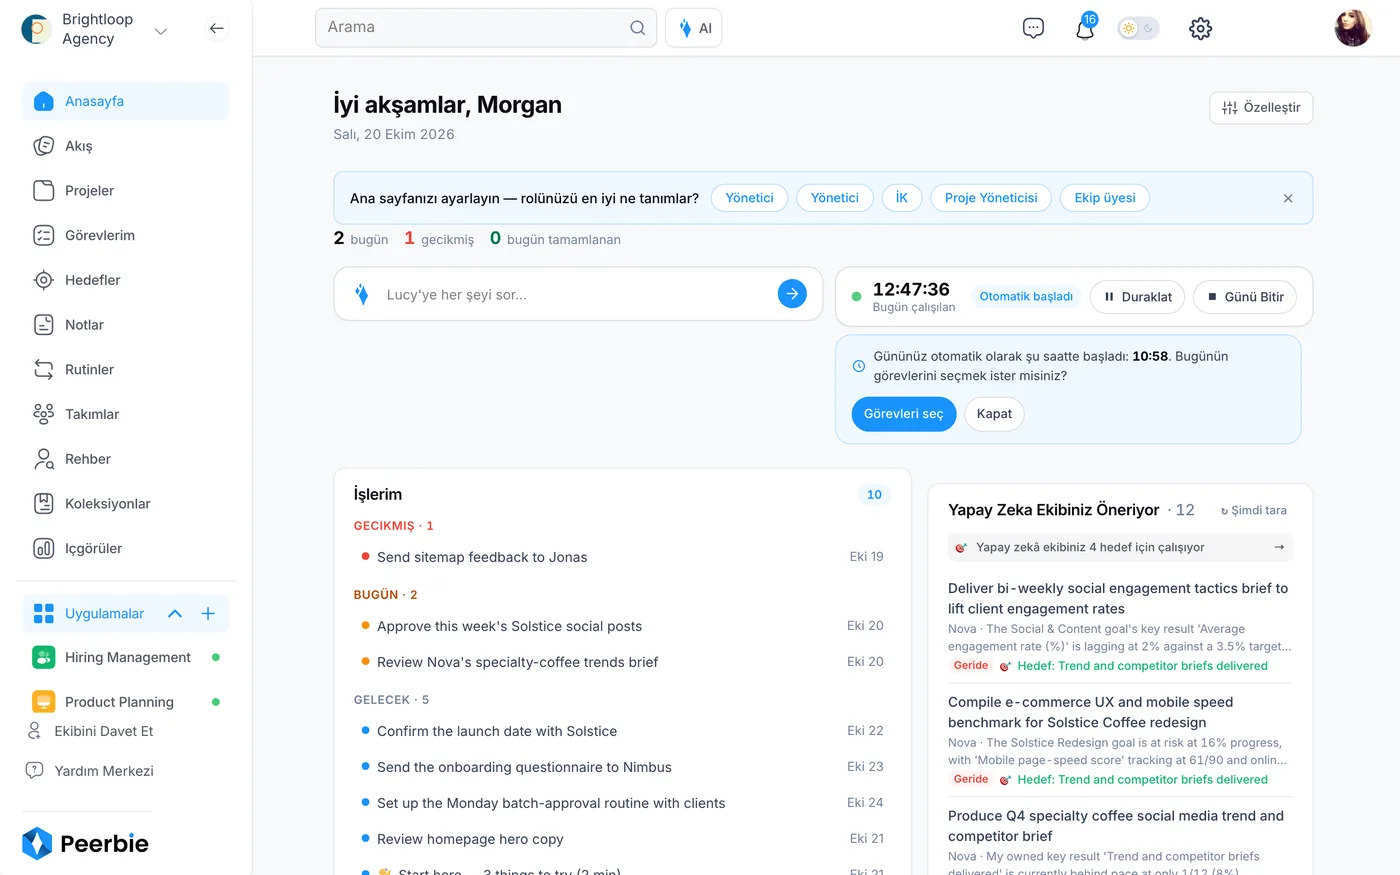Select the Ekip üyesi role chip

point(1105,198)
